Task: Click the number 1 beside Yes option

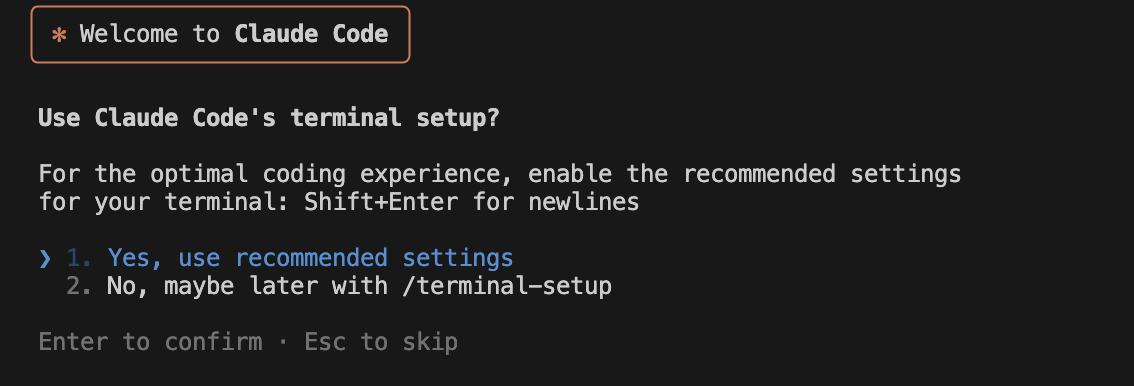Action: (80, 258)
